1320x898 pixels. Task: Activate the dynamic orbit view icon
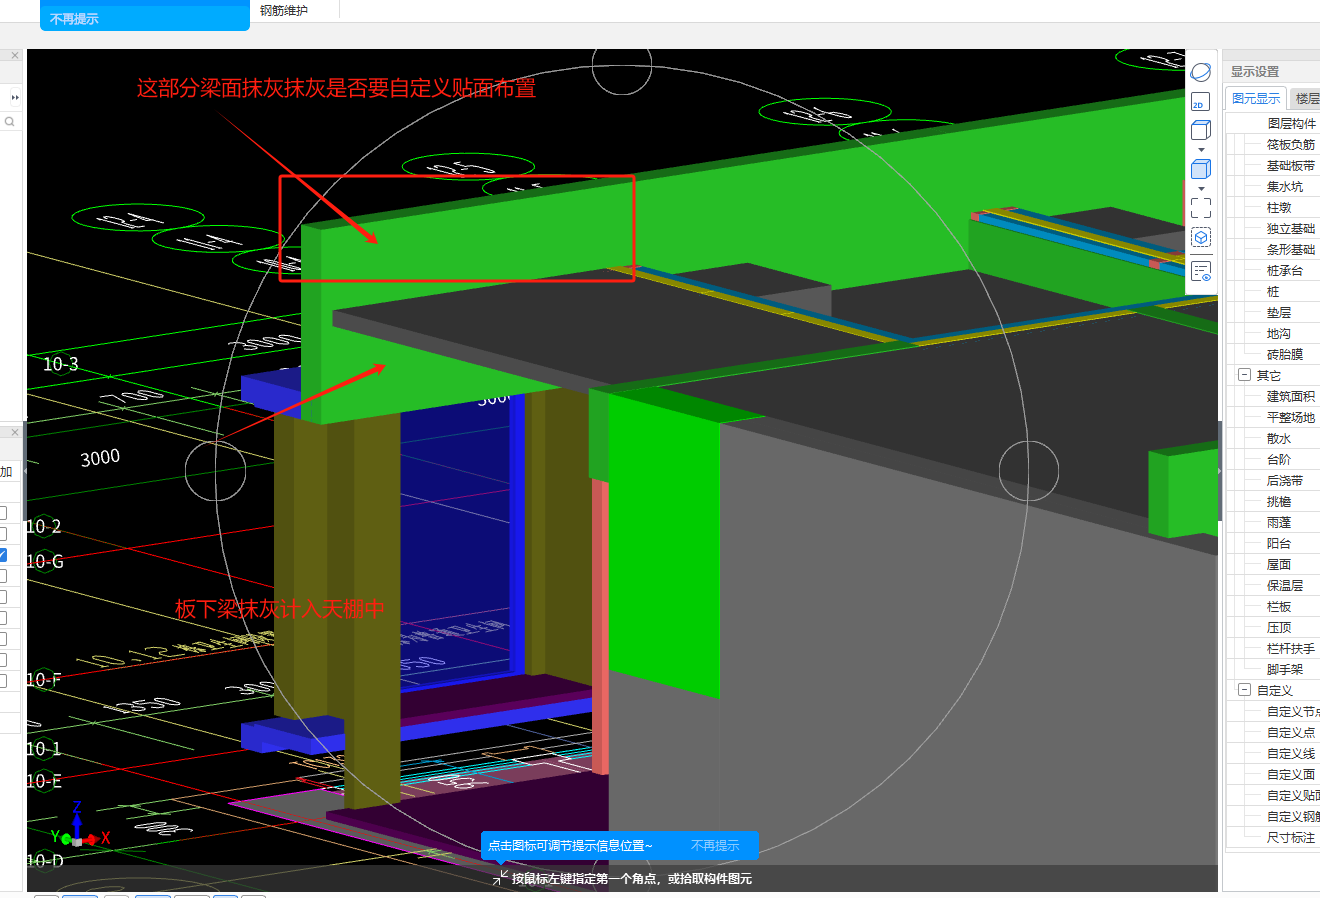tap(1201, 72)
